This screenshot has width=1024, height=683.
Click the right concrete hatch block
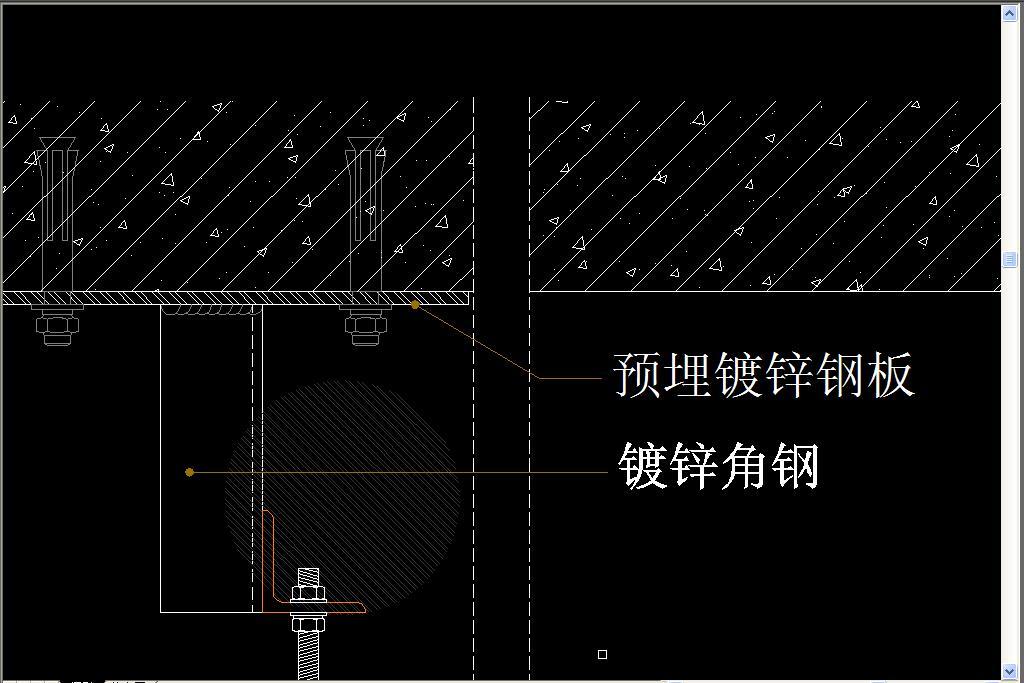coord(765,195)
